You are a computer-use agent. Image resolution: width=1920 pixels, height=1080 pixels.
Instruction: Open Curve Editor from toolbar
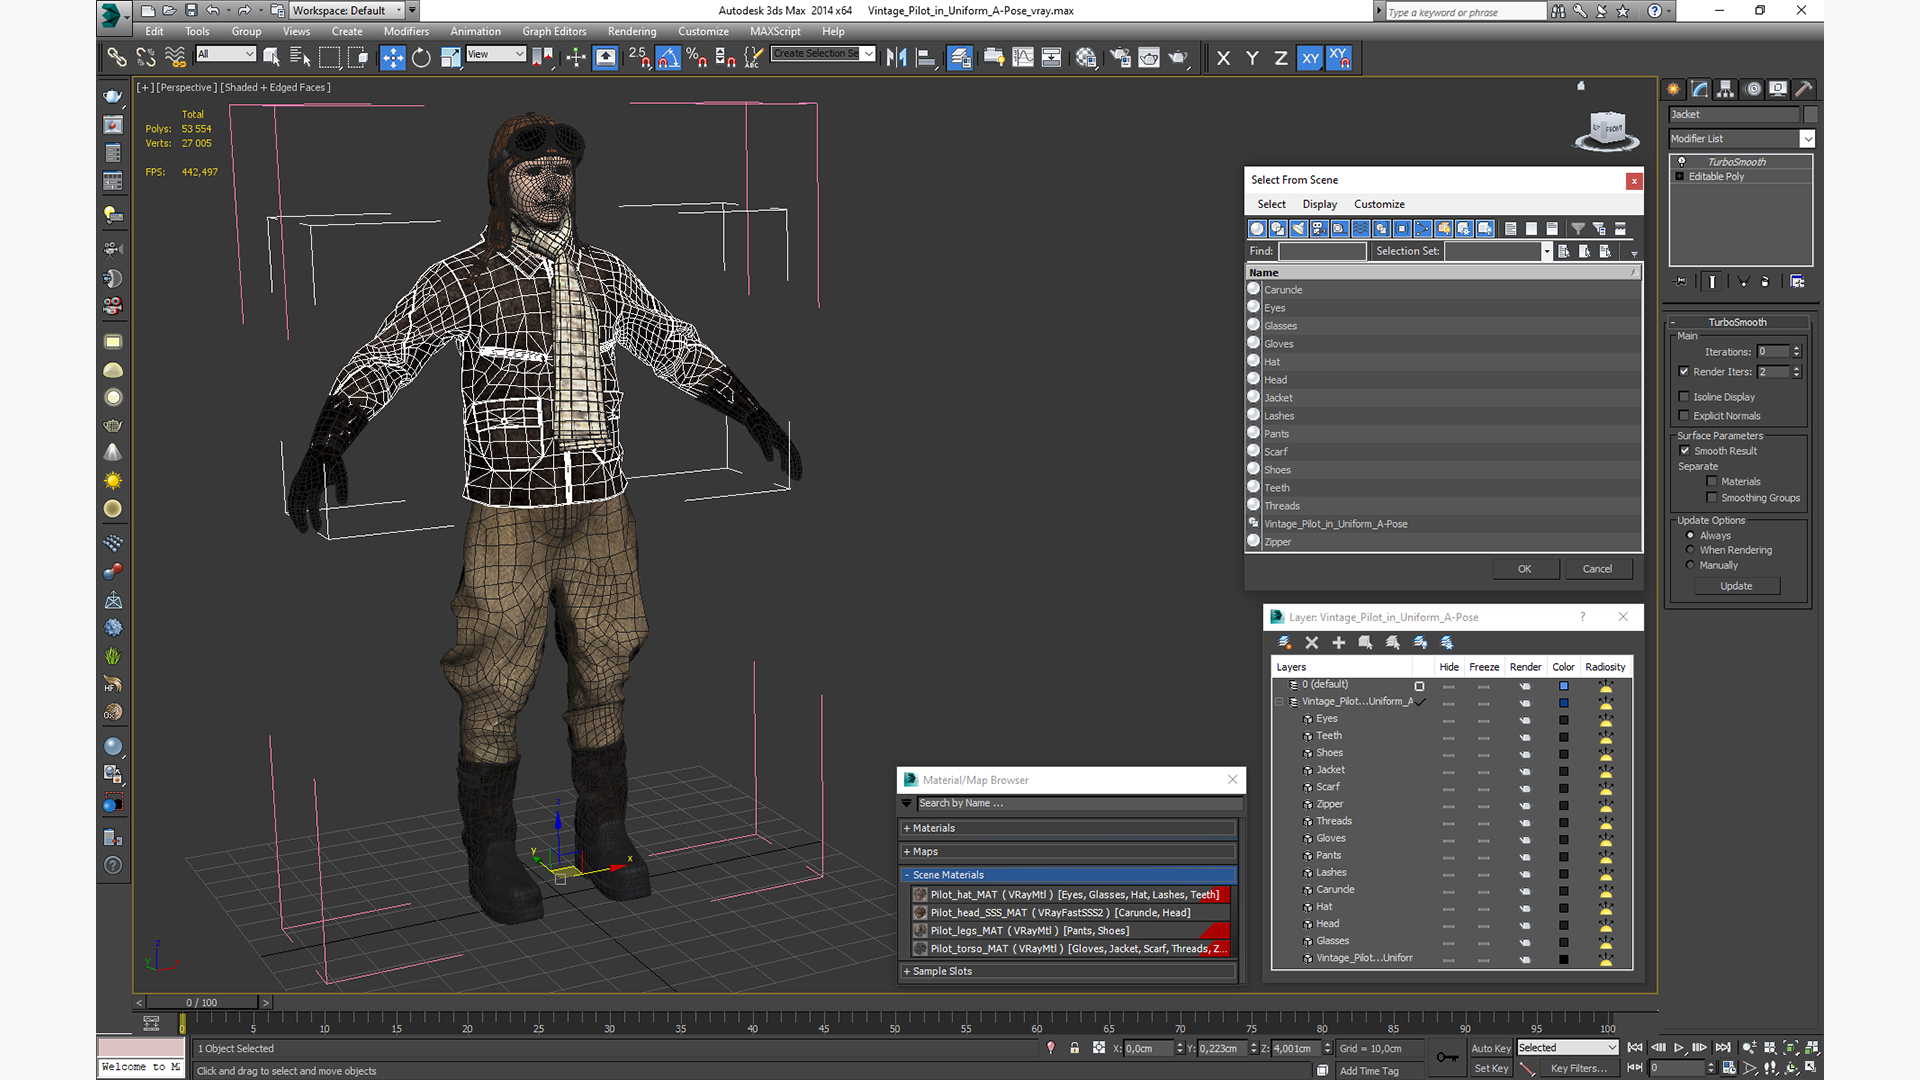pyautogui.click(x=1023, y=58)
